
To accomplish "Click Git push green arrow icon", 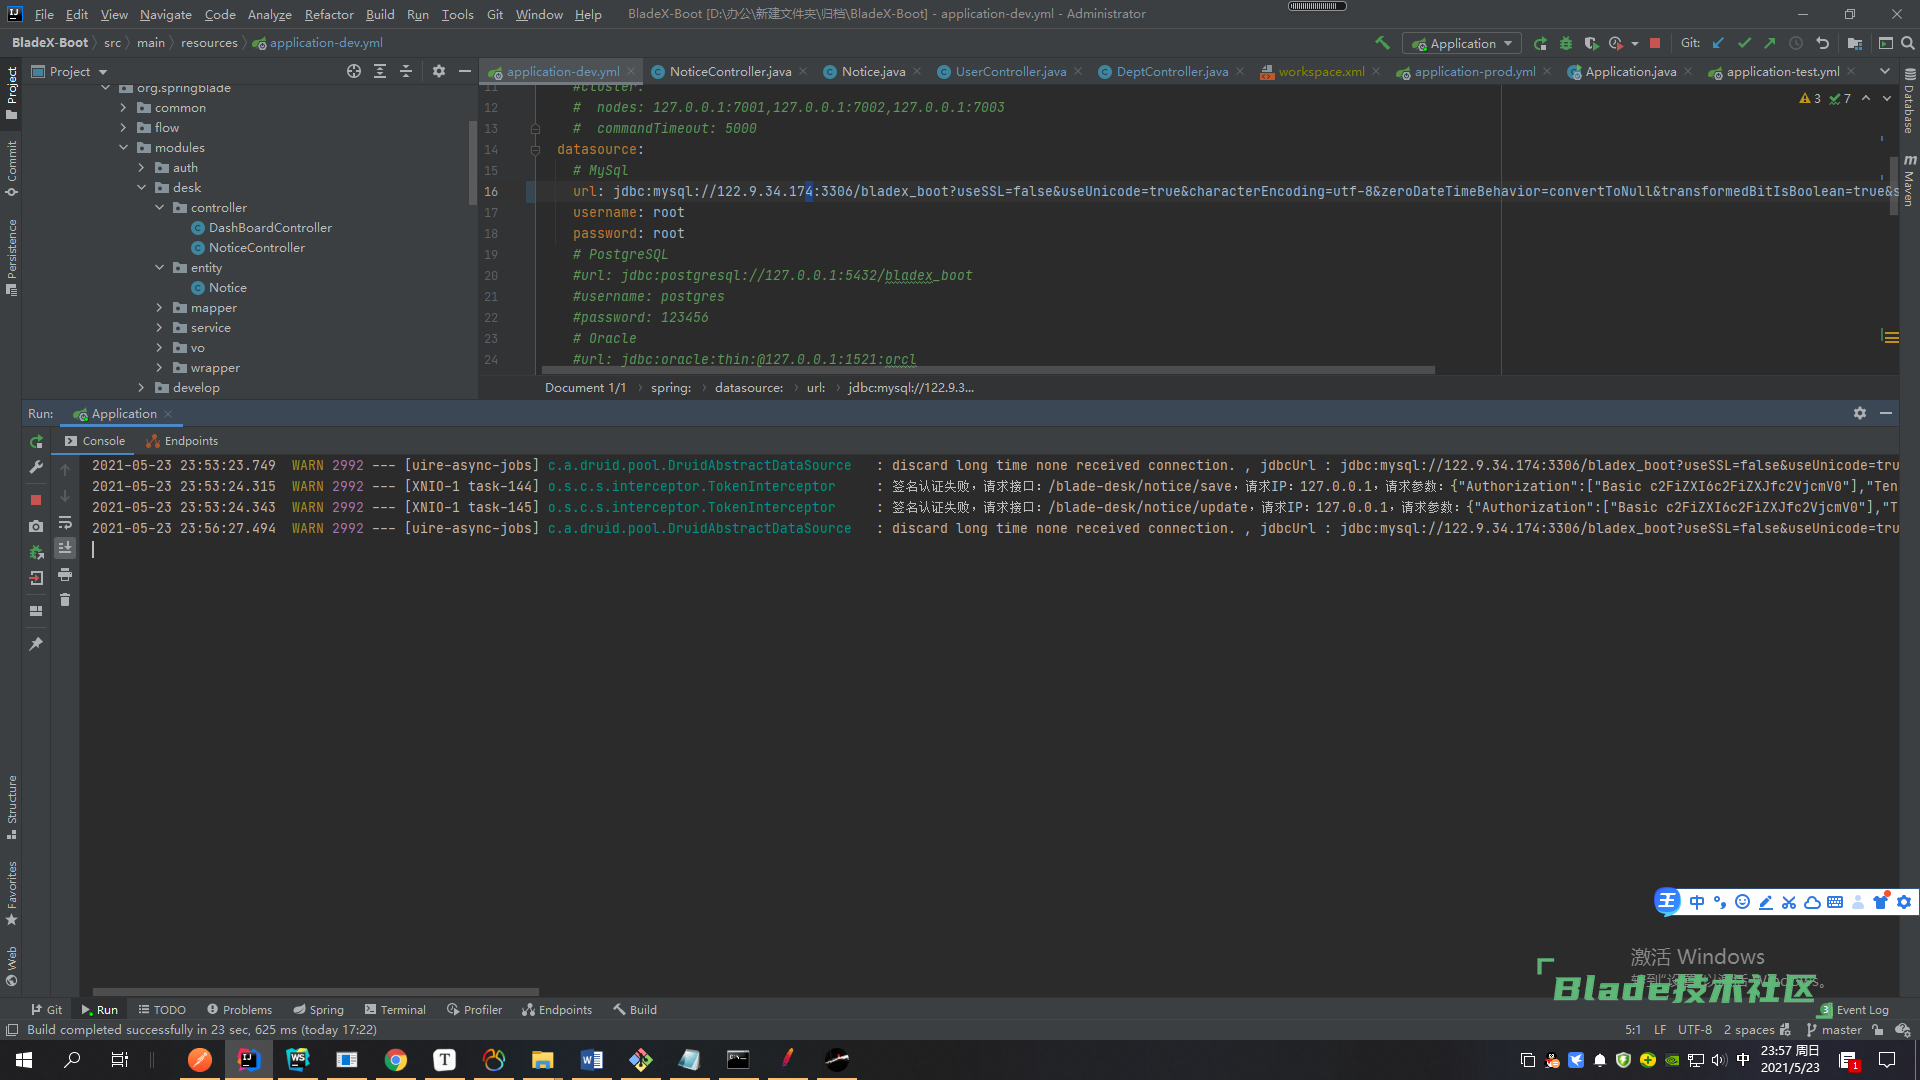I will (x=1770, y=43).
